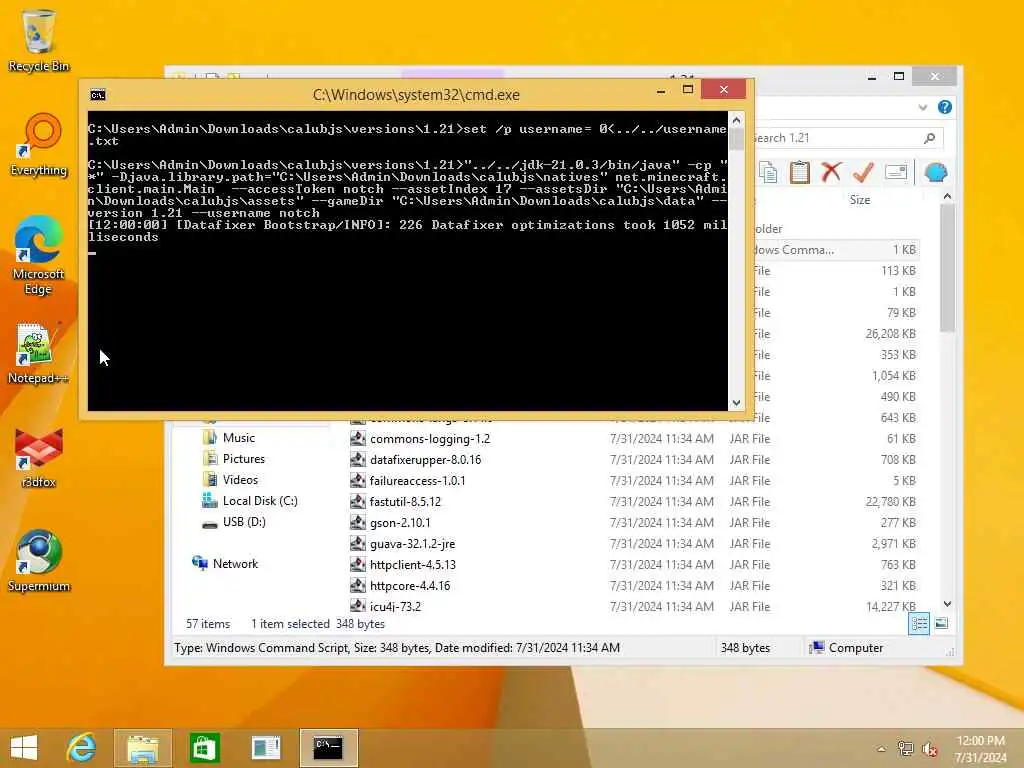Open Explorer help question mark icon
This screenshot has width=1024, height=768.
944,107
